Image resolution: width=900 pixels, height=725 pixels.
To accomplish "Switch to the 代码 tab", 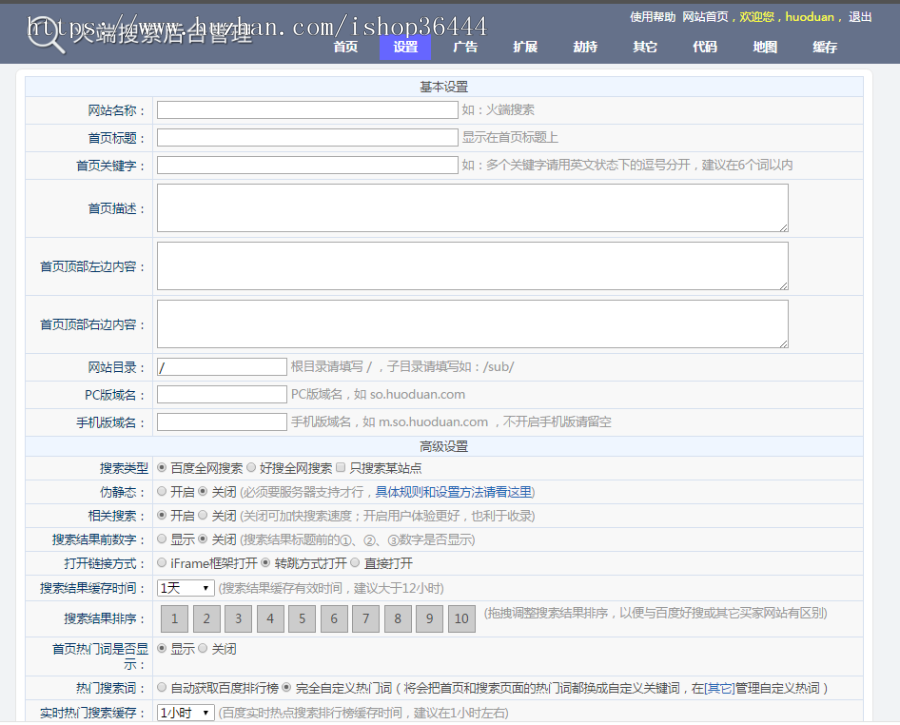I will 705,46.
